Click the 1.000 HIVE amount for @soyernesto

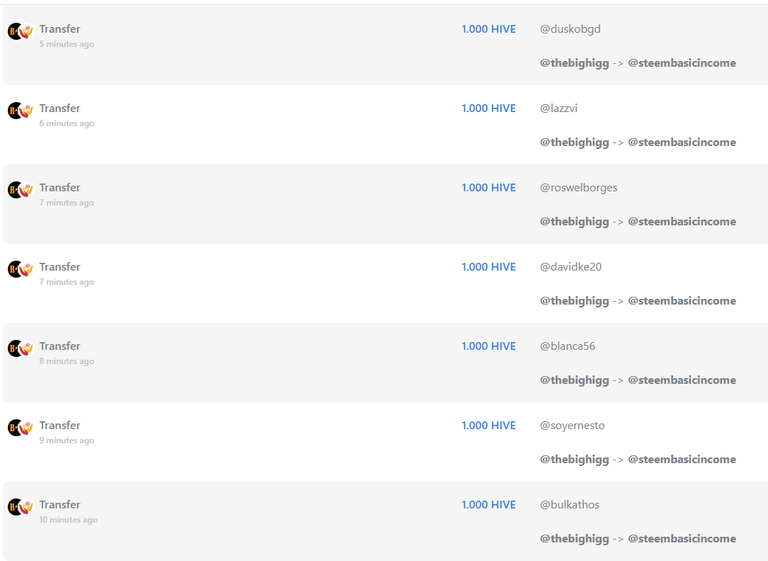tap(488, 425)
